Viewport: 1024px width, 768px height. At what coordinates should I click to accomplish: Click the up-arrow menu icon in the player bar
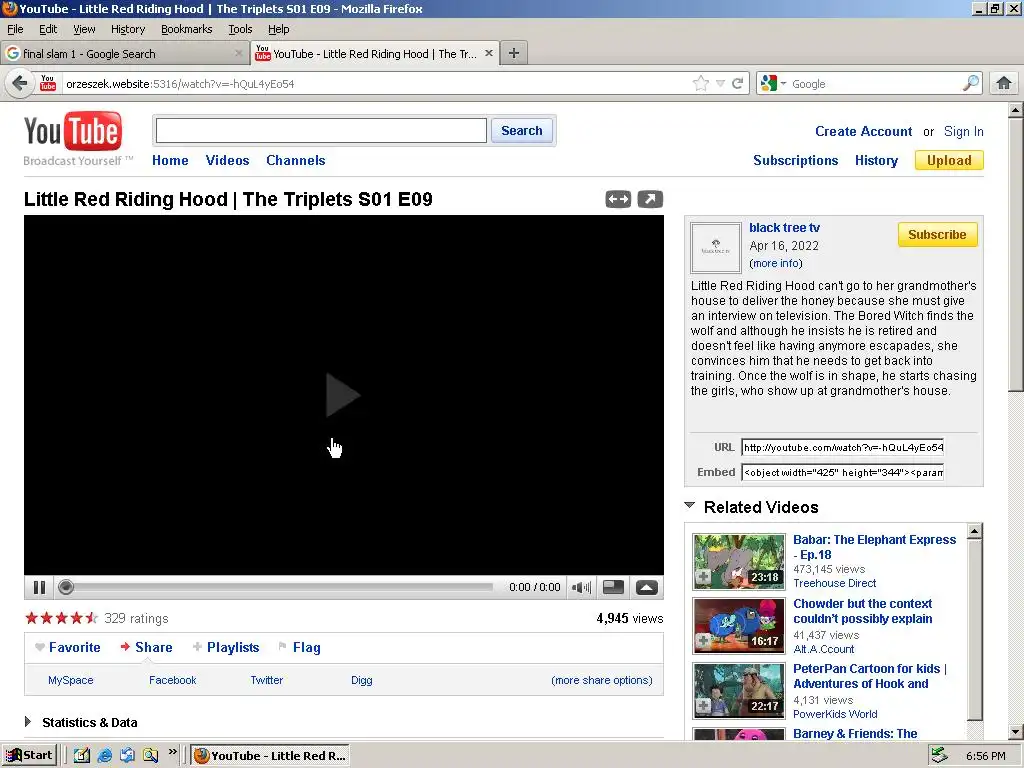647,588
